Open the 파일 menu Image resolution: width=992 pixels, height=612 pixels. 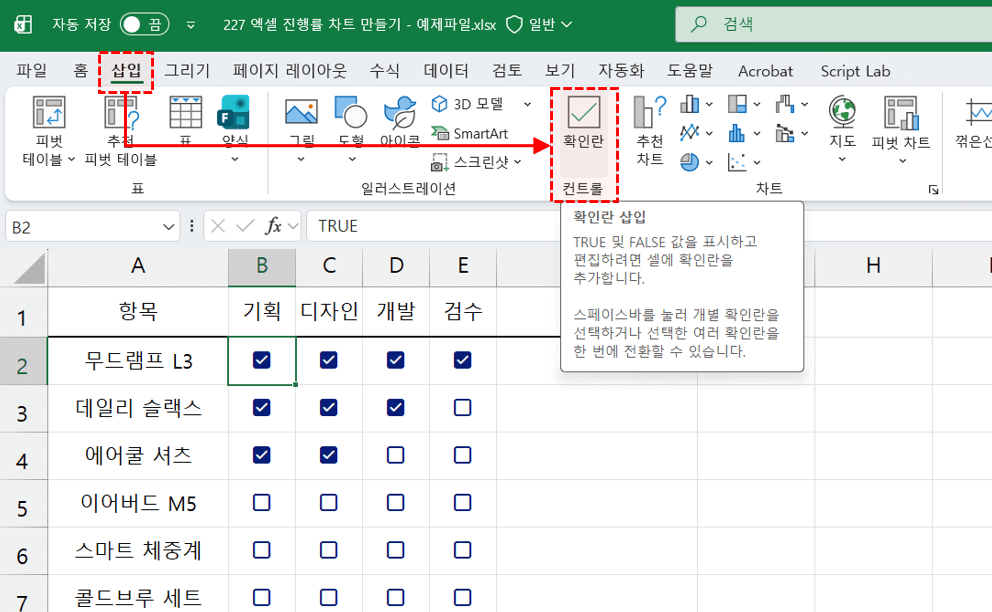(x=31, y=71)
